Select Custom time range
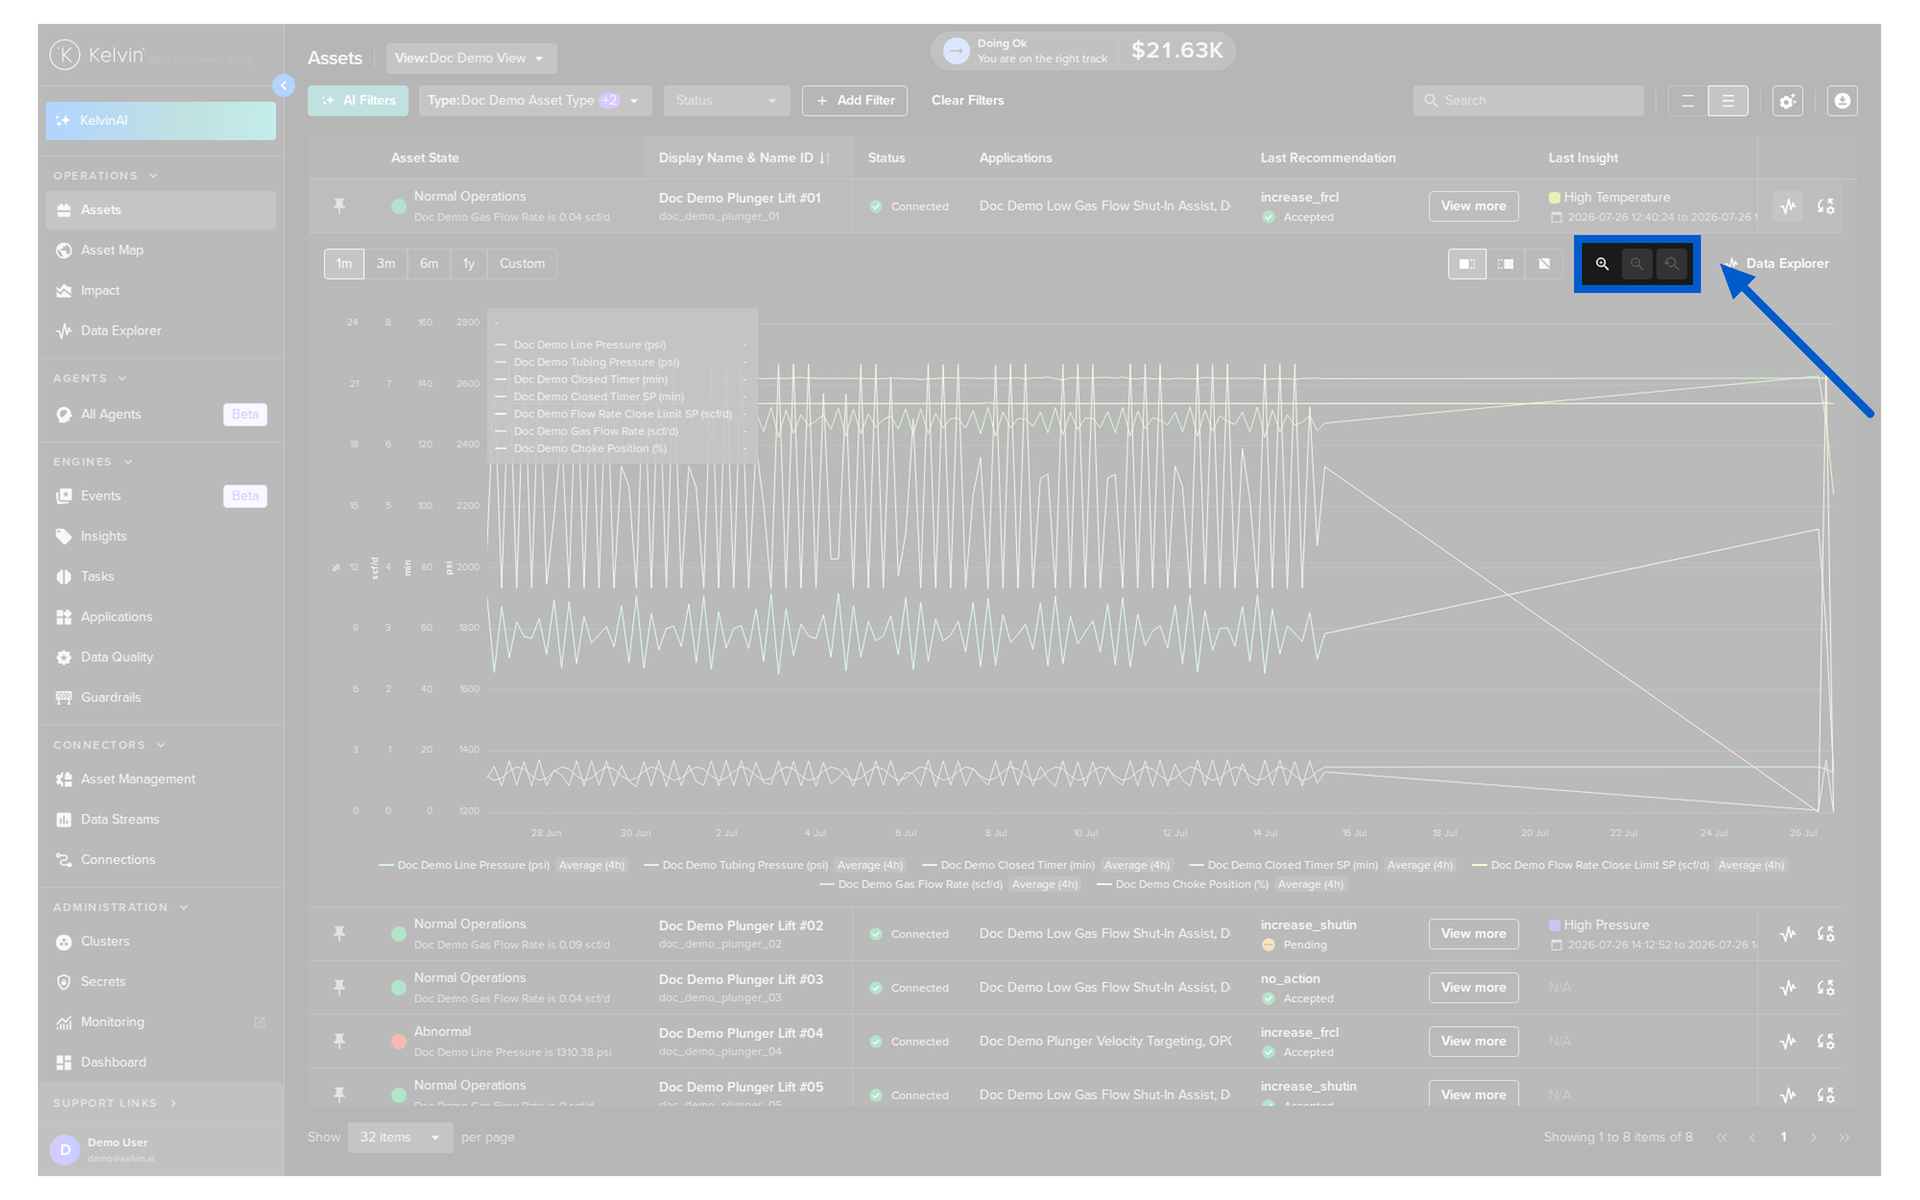The height and width of the screenshot is (1200, 1920). pos(522,264)
